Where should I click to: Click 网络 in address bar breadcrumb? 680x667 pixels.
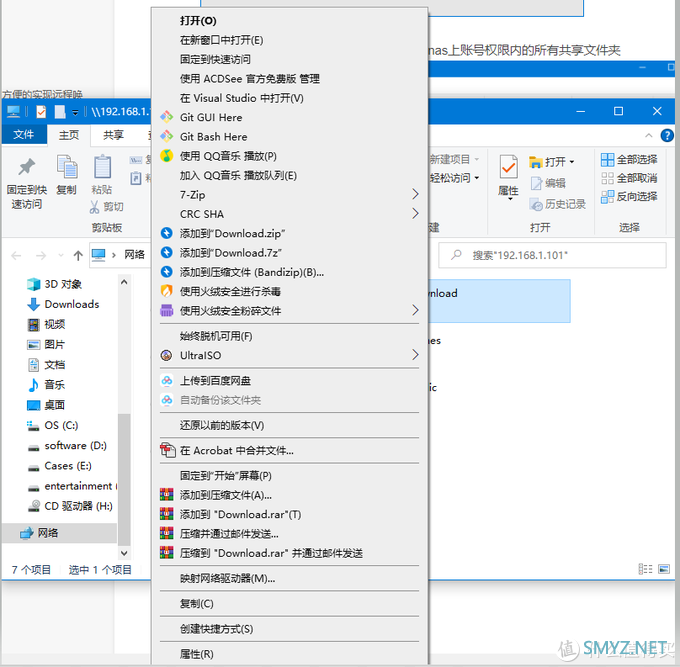pyautogui.click(x=134, y=255)
